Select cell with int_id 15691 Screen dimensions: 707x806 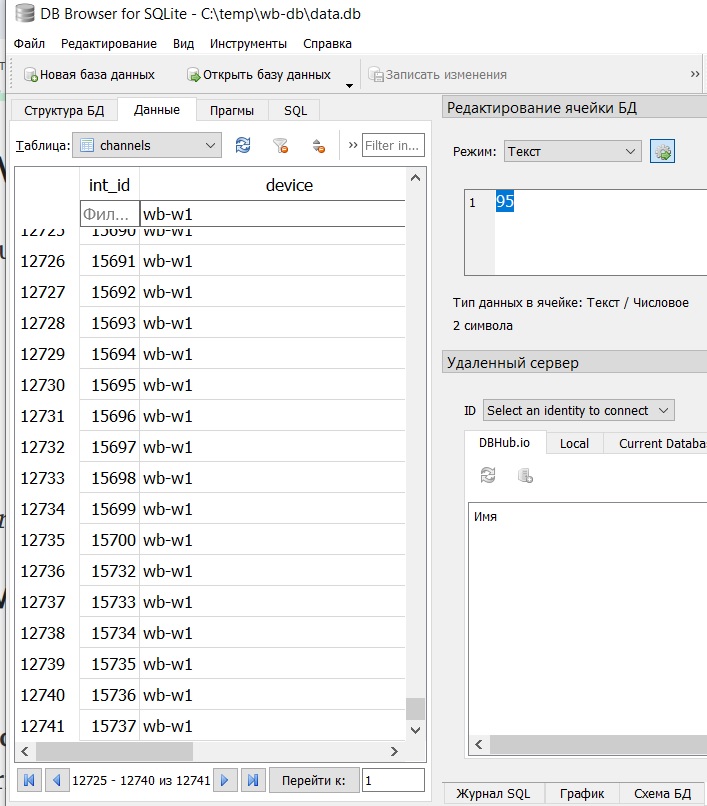(110, 261)
